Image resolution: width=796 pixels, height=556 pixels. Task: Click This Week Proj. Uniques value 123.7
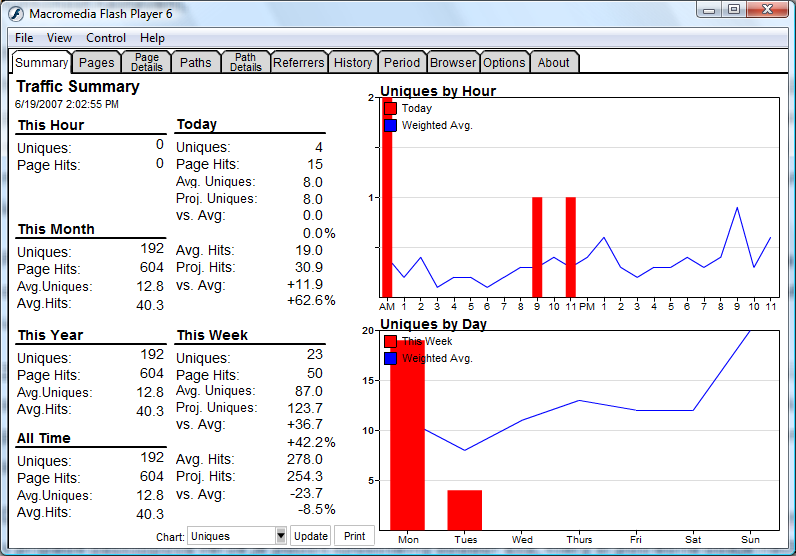(305, 408)
